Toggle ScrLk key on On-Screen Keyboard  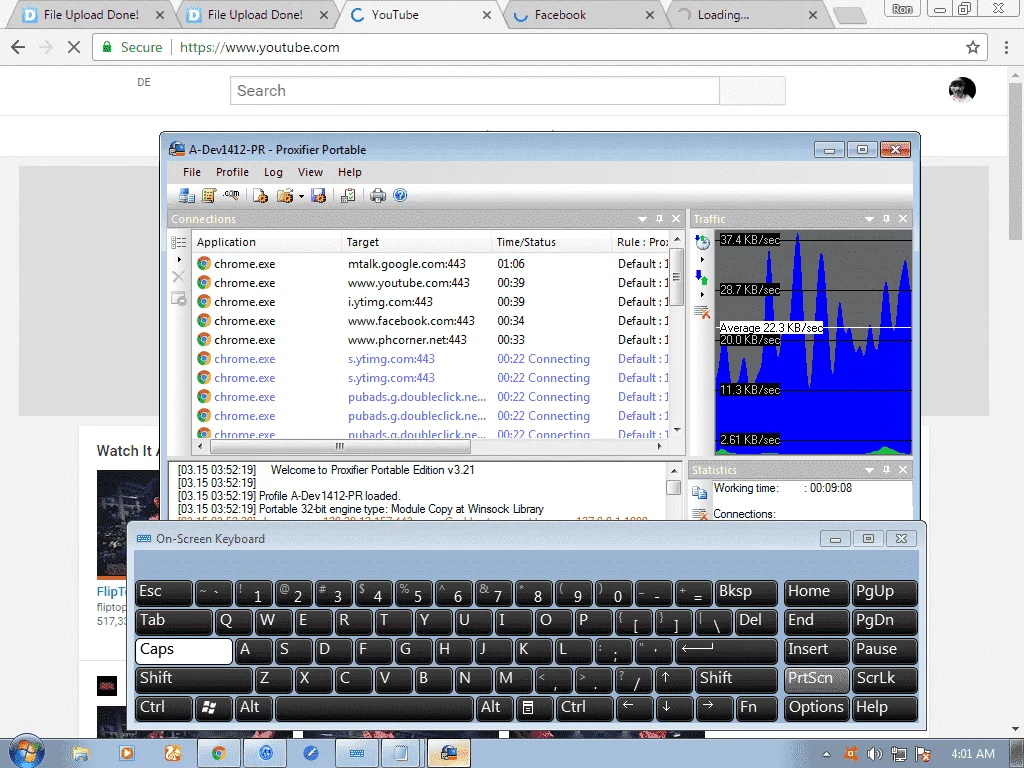point(884,679)
